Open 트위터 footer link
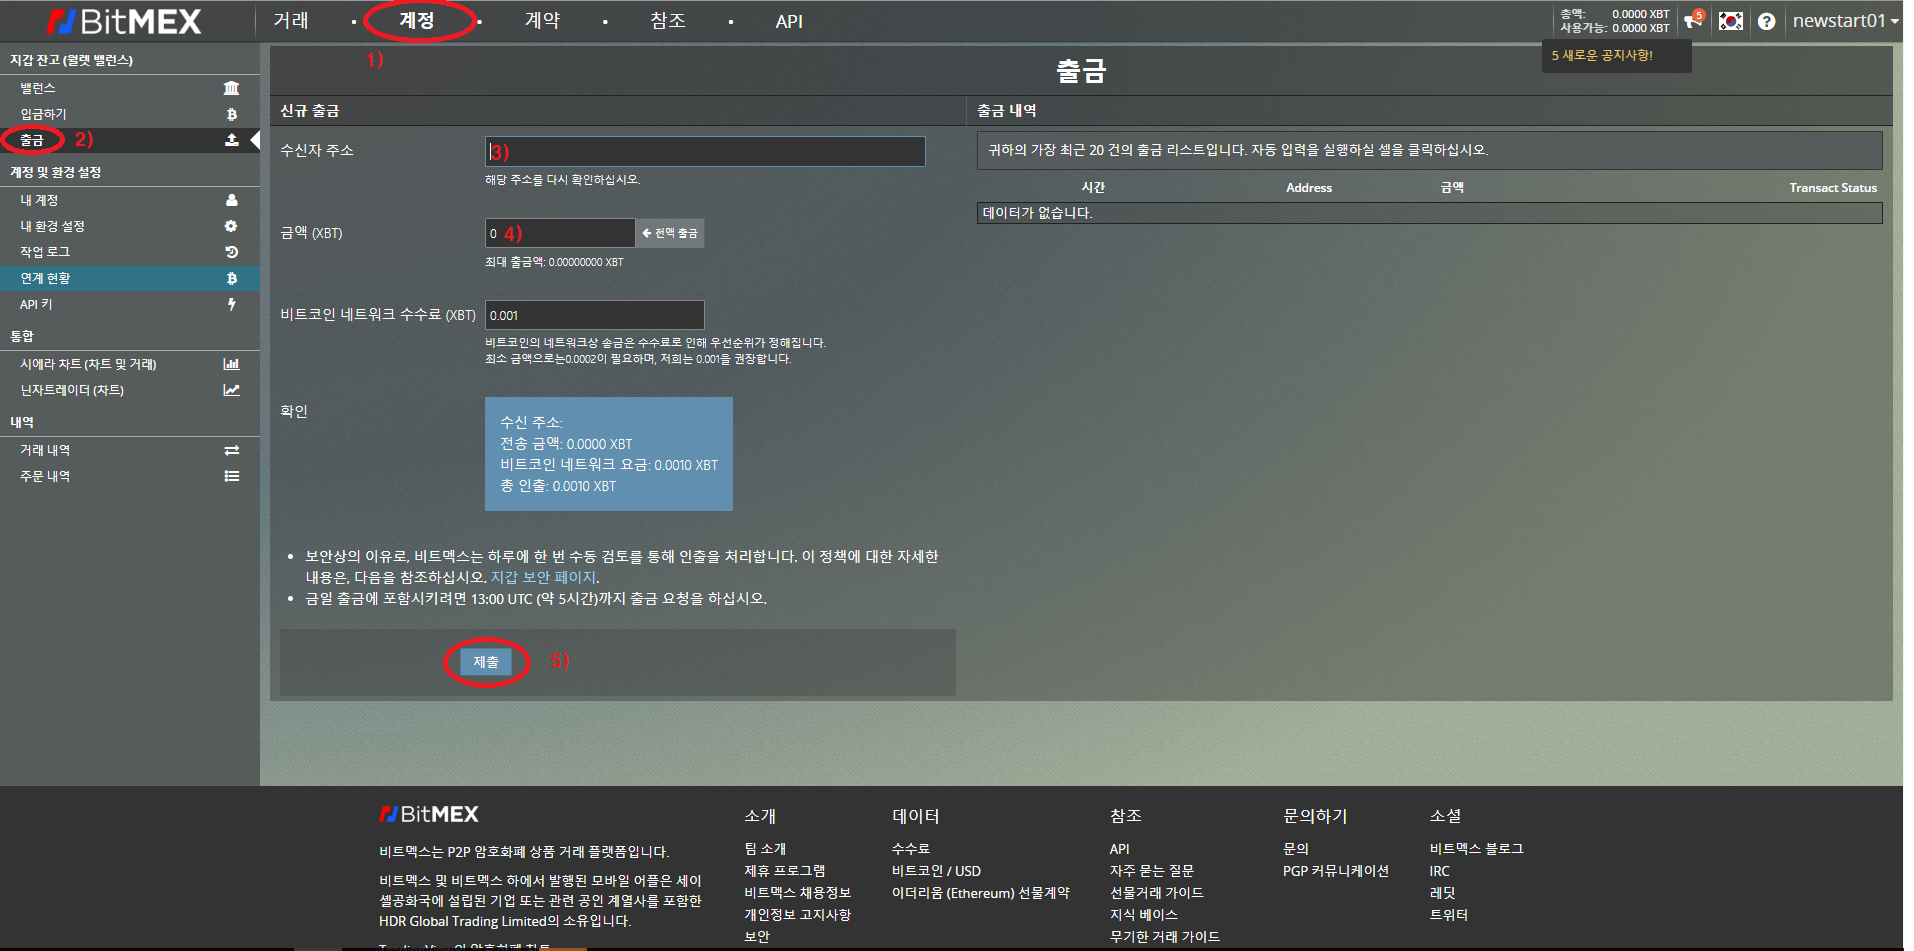This screenshot has height=951, width=1914. click(x=1448, y=915)
